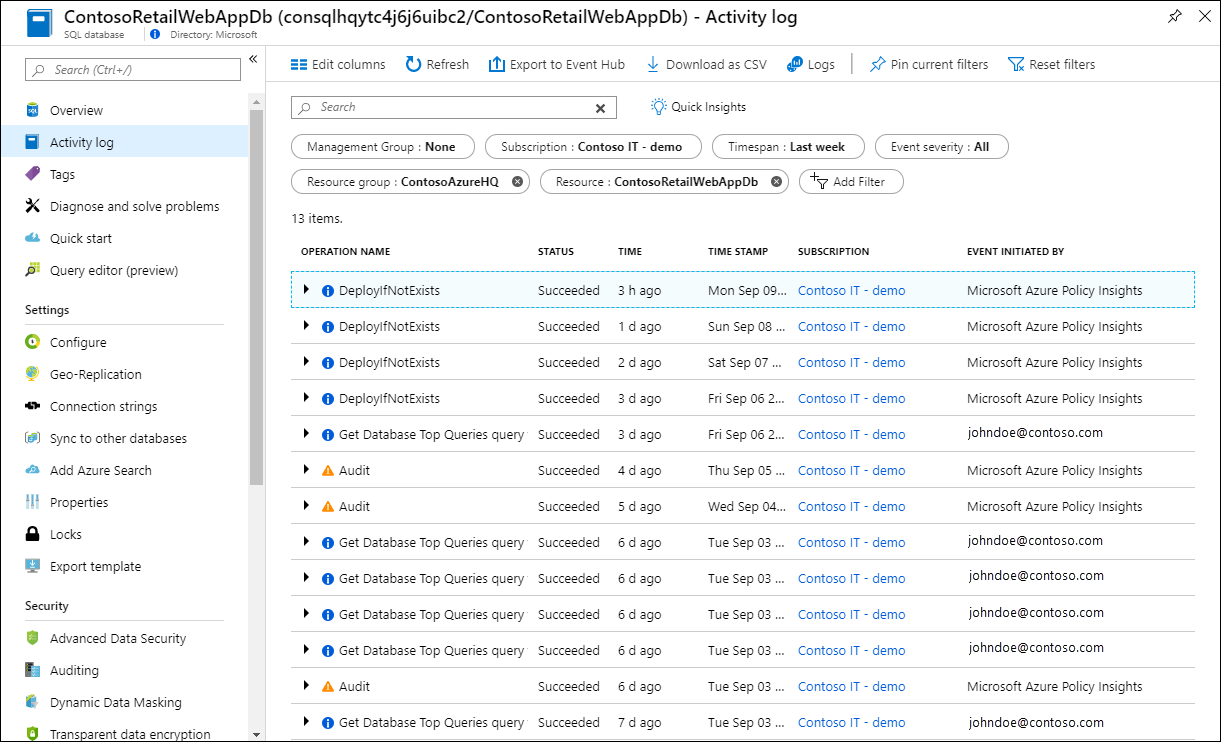1221x743 pixels.
Task: Click the Pin current filters icon
Action: (x=877, y=64)
